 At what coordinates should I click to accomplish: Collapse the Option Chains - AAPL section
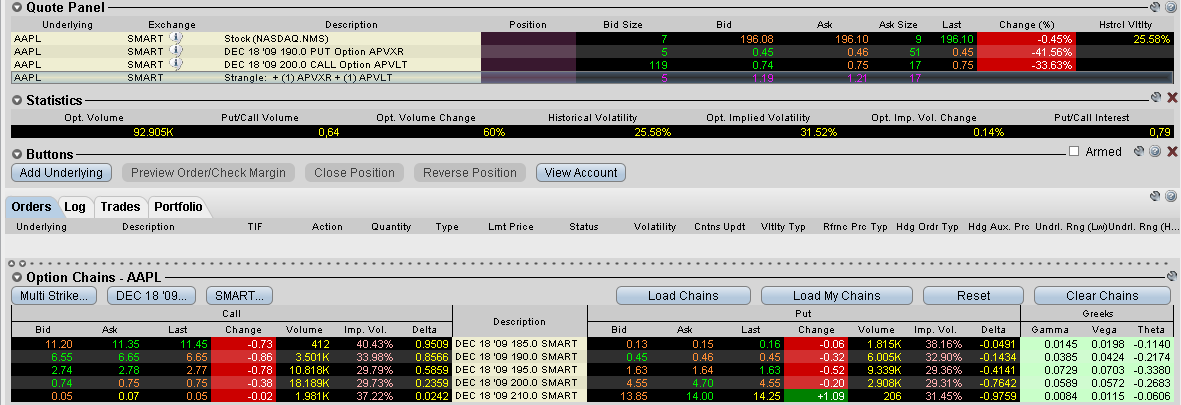(x=17, y=277)
